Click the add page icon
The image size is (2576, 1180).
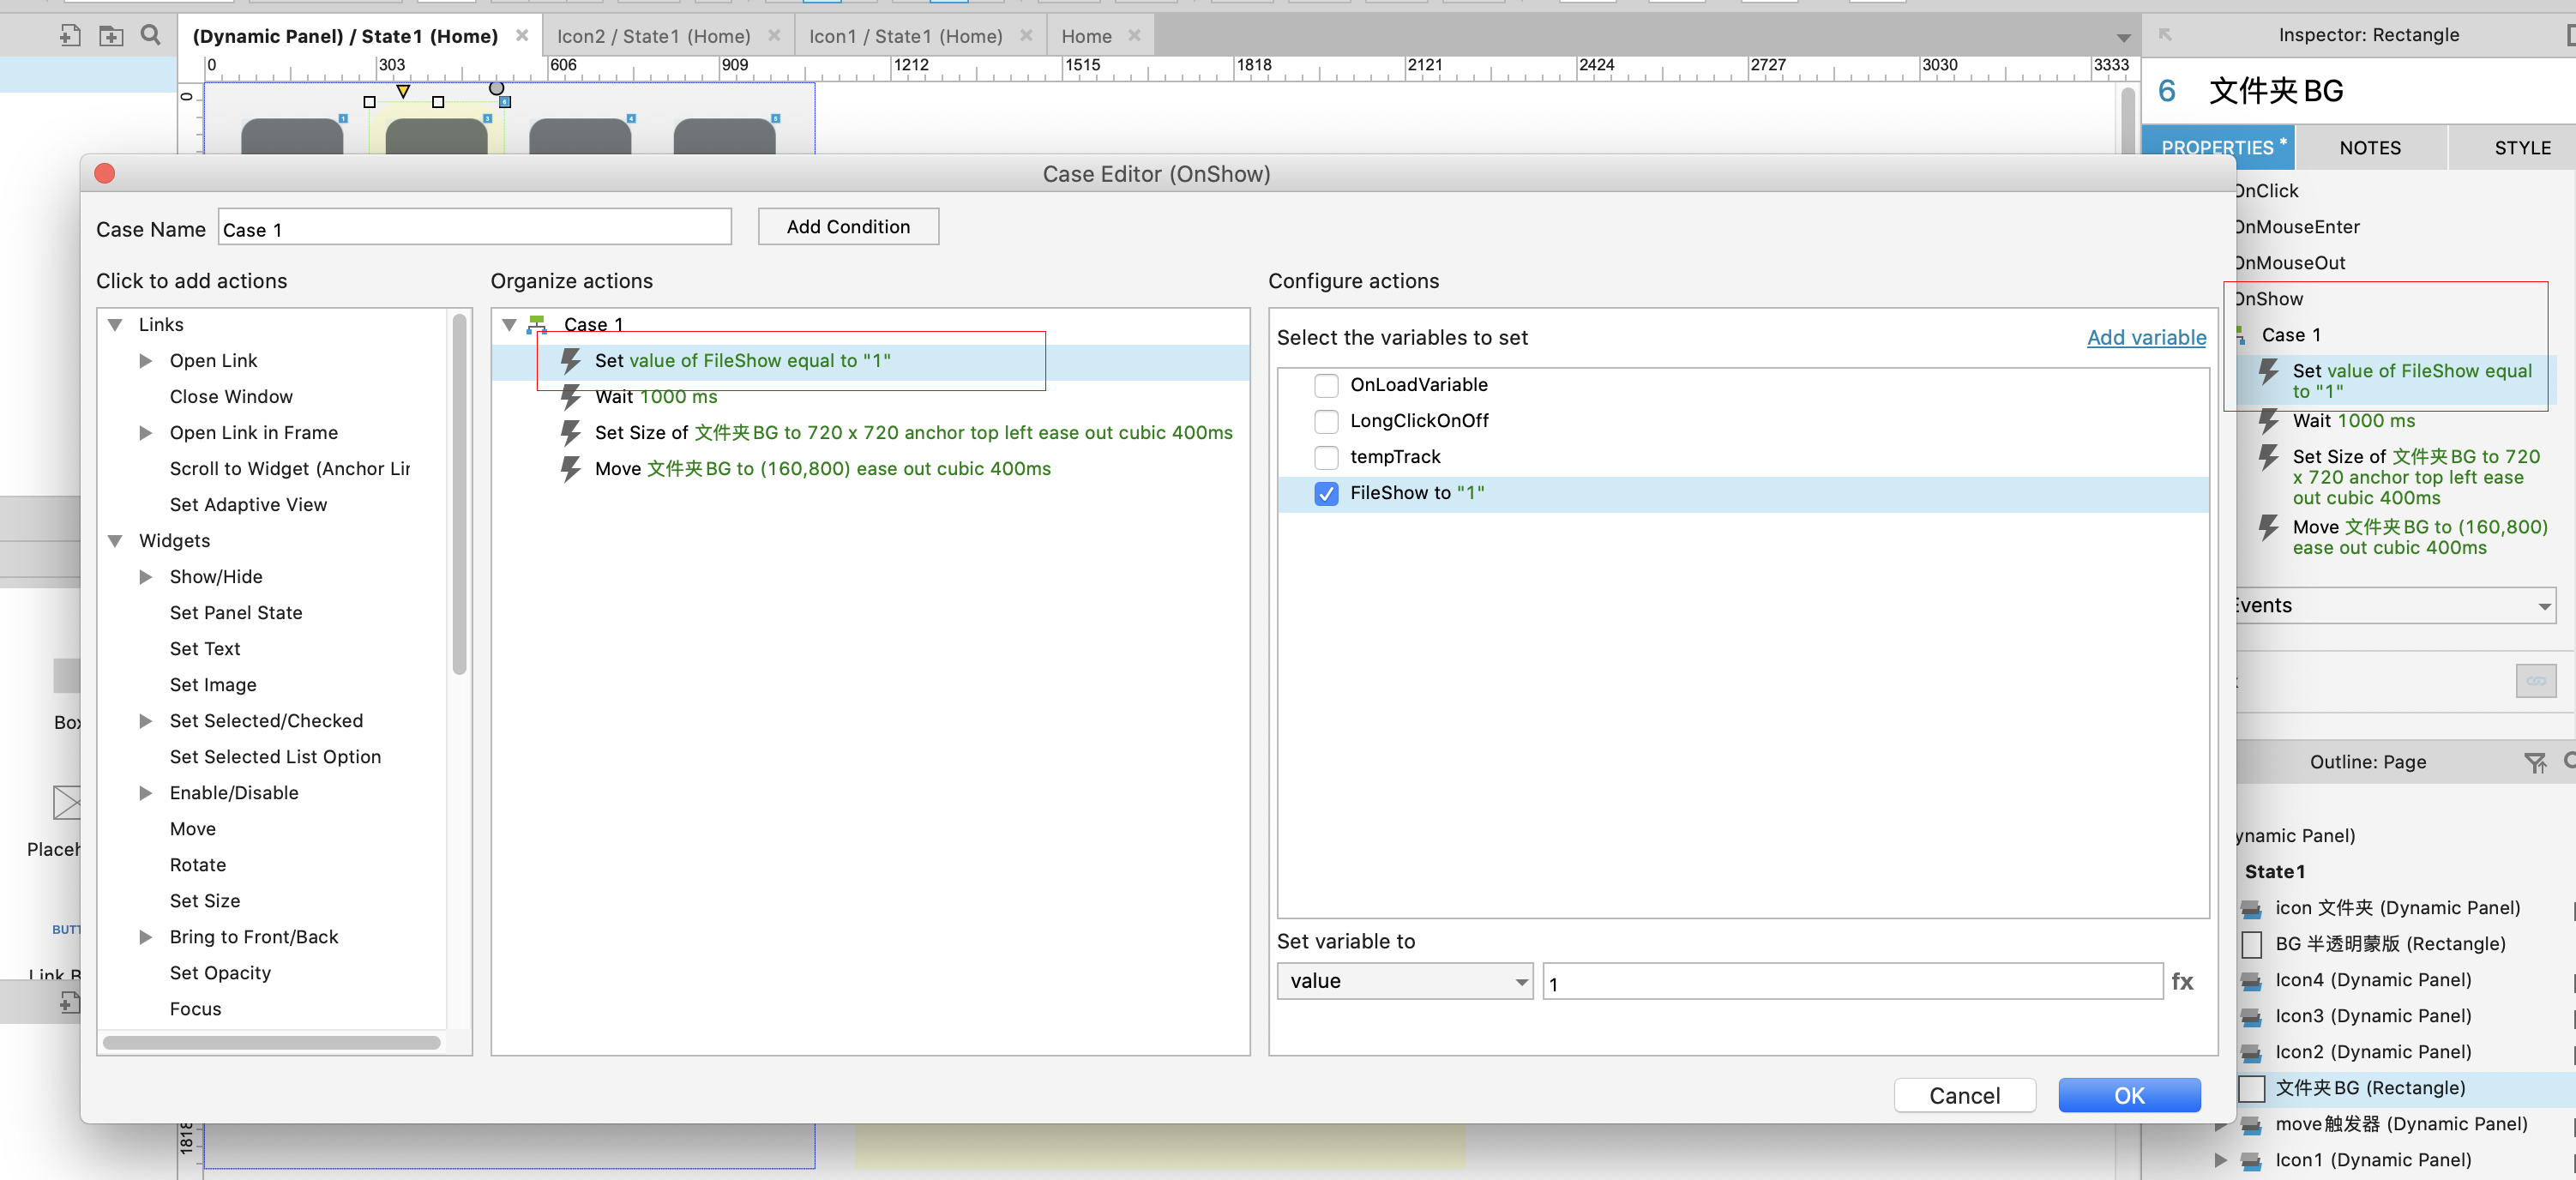coord(69,36)
